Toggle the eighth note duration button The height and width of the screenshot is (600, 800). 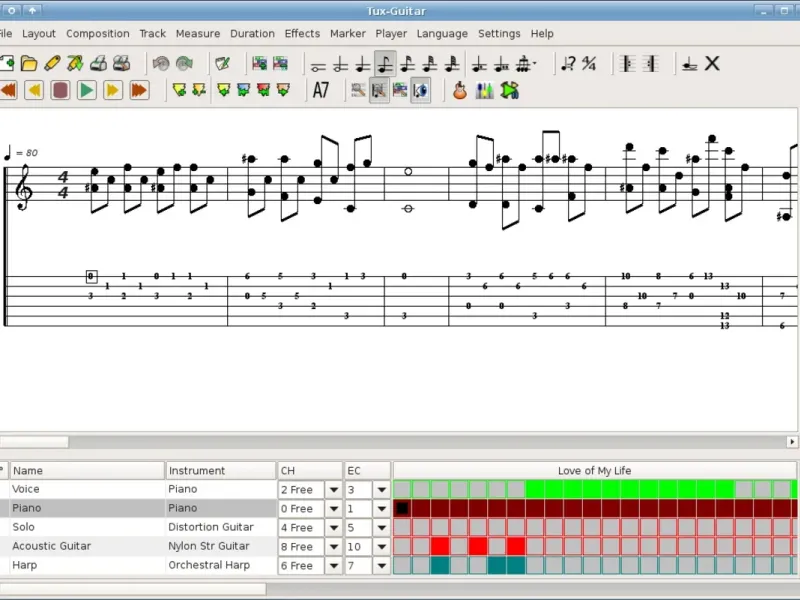click(x=385, y=64)
